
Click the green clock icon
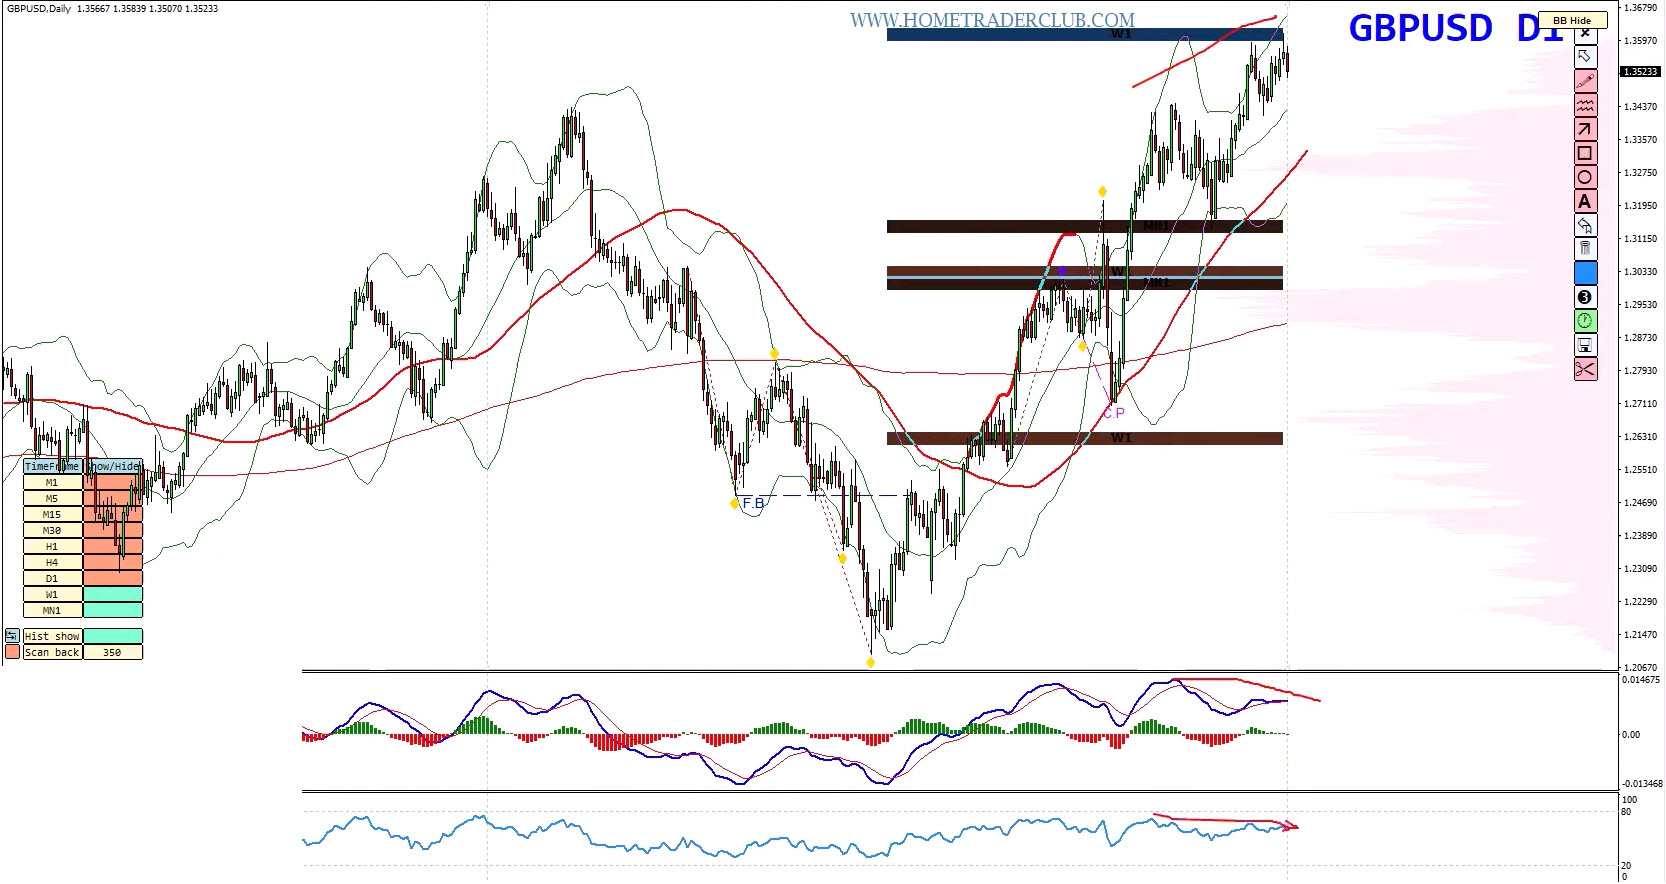(x=1585, y=321)
